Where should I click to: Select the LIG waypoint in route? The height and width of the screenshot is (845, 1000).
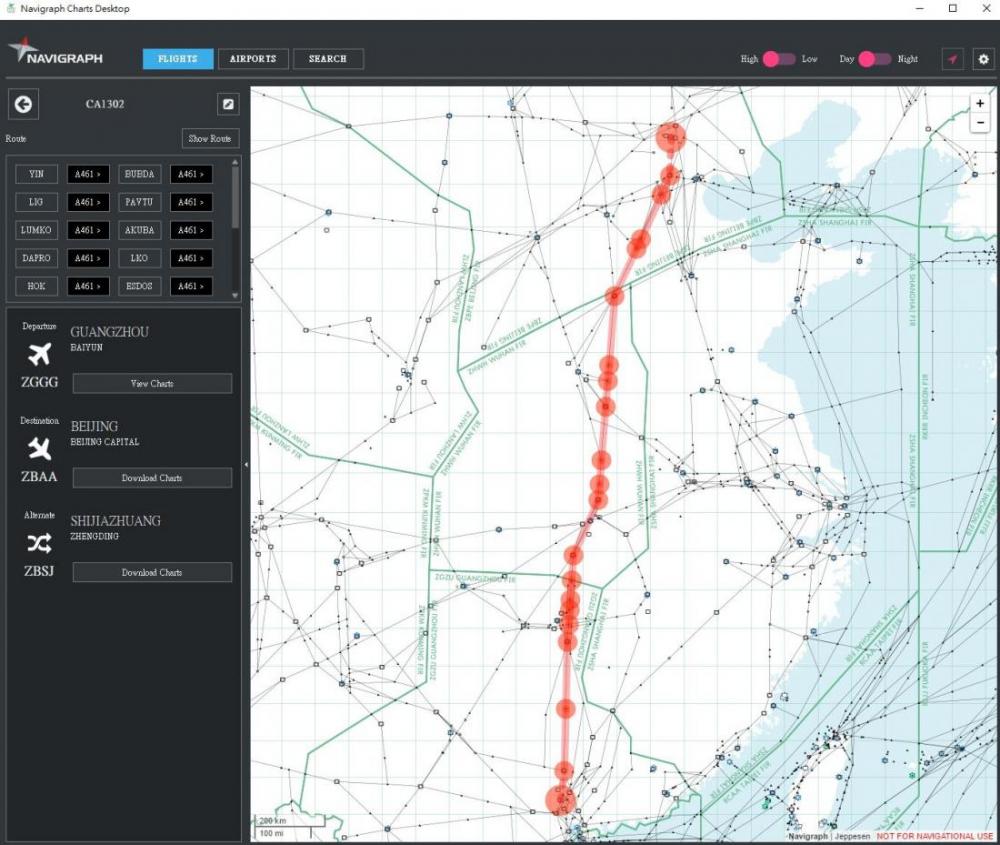[x=36, y=202]
